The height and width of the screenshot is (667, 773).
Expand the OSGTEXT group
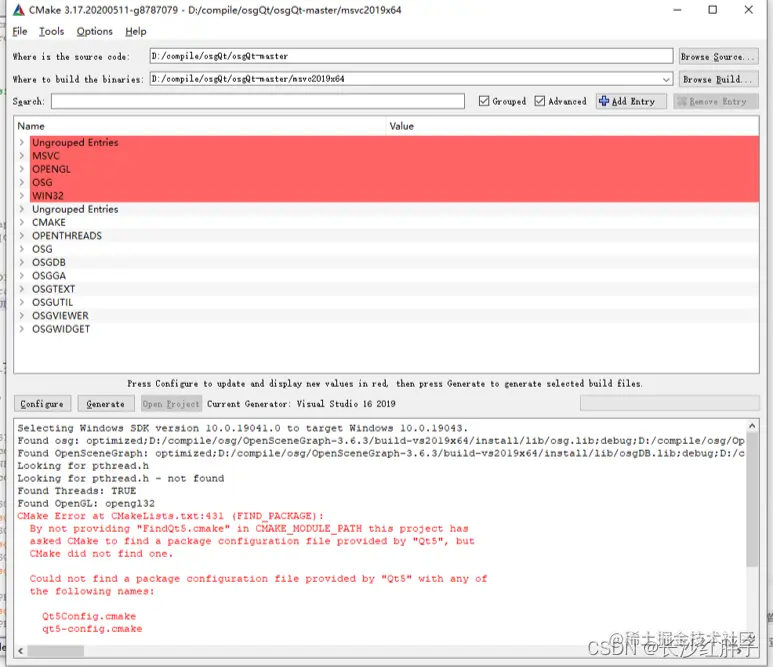pyautogui.click(x=22, y=289)
